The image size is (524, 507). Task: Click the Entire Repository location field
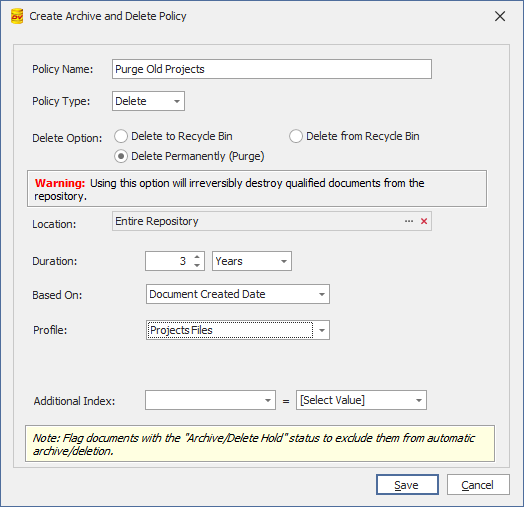coord(272,221)
